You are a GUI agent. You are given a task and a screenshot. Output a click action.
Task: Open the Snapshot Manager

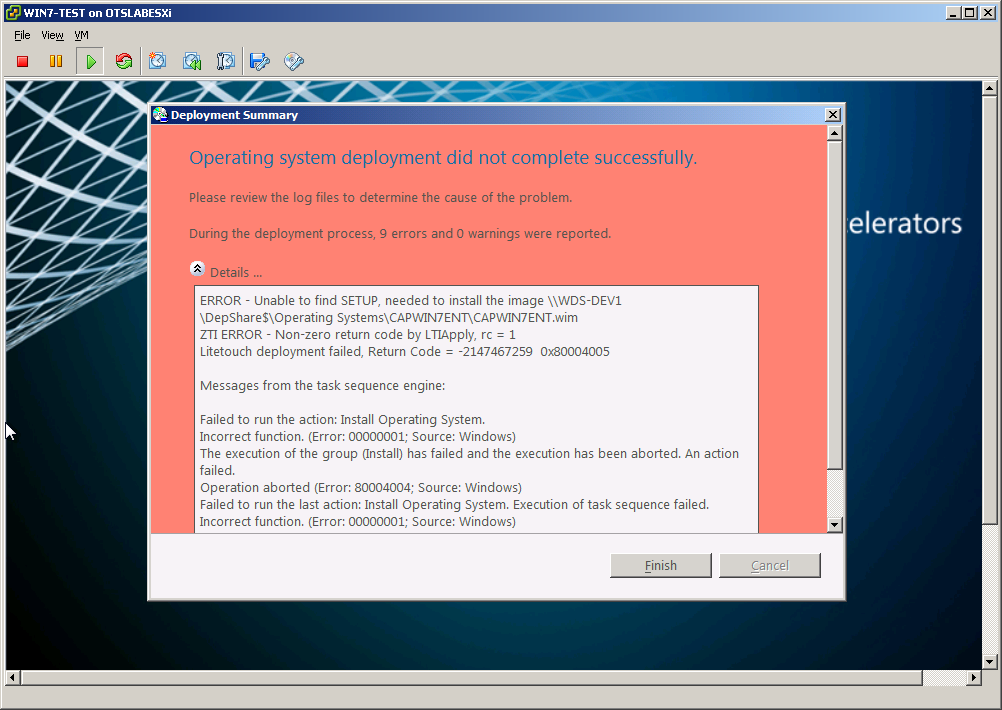click(226, 62)
